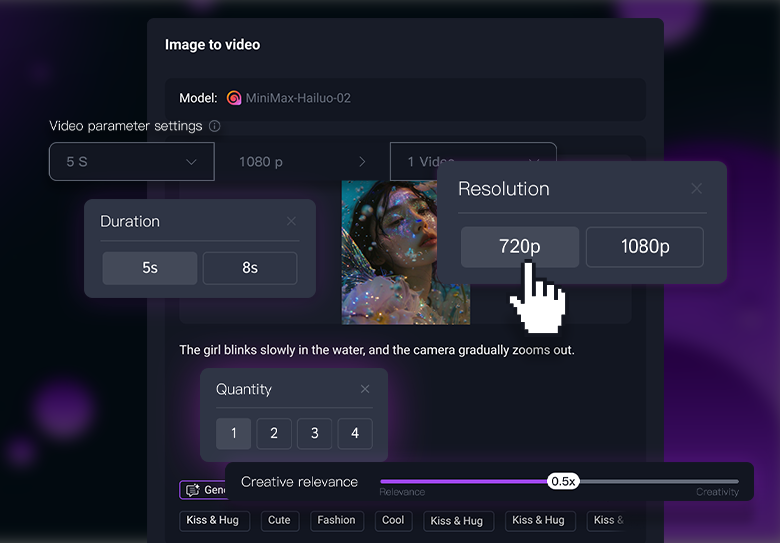Click the Cute style tag
780x543 pixels.
click(x=279, y=520)
